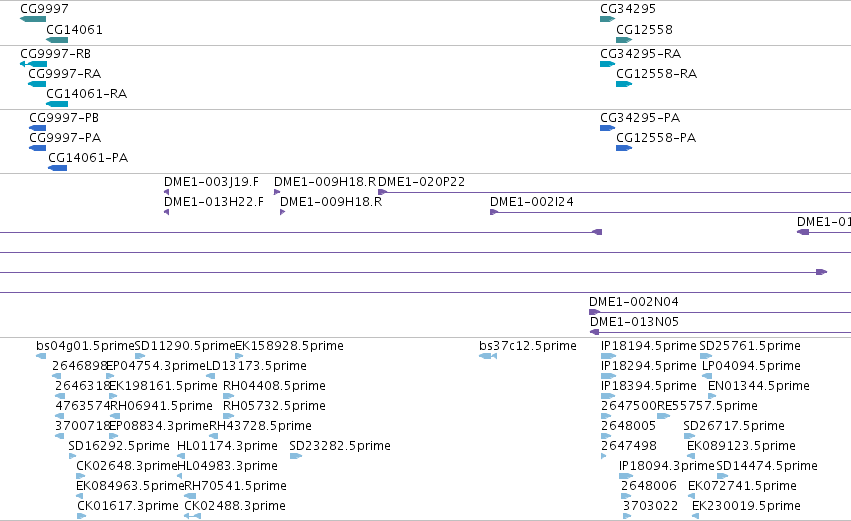Select EST HL04983.3prime
Screen dimensions: 851x521
227,466
